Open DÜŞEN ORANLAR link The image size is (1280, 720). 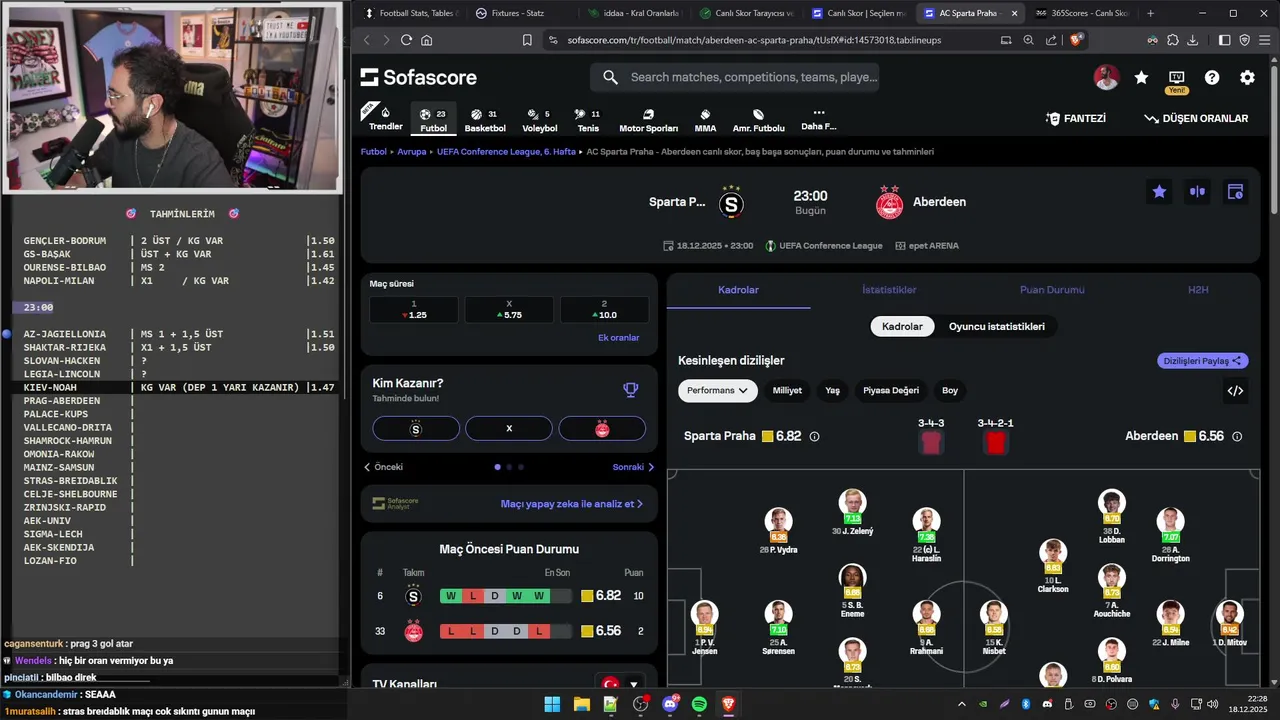pyautogui.click(x=1196, y=118)
